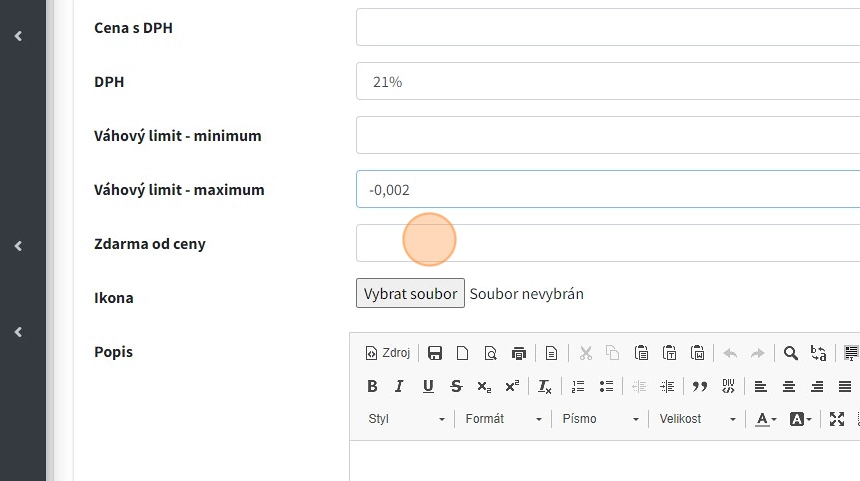Center align the text
860x481 pixels.
tap(789, 386)
